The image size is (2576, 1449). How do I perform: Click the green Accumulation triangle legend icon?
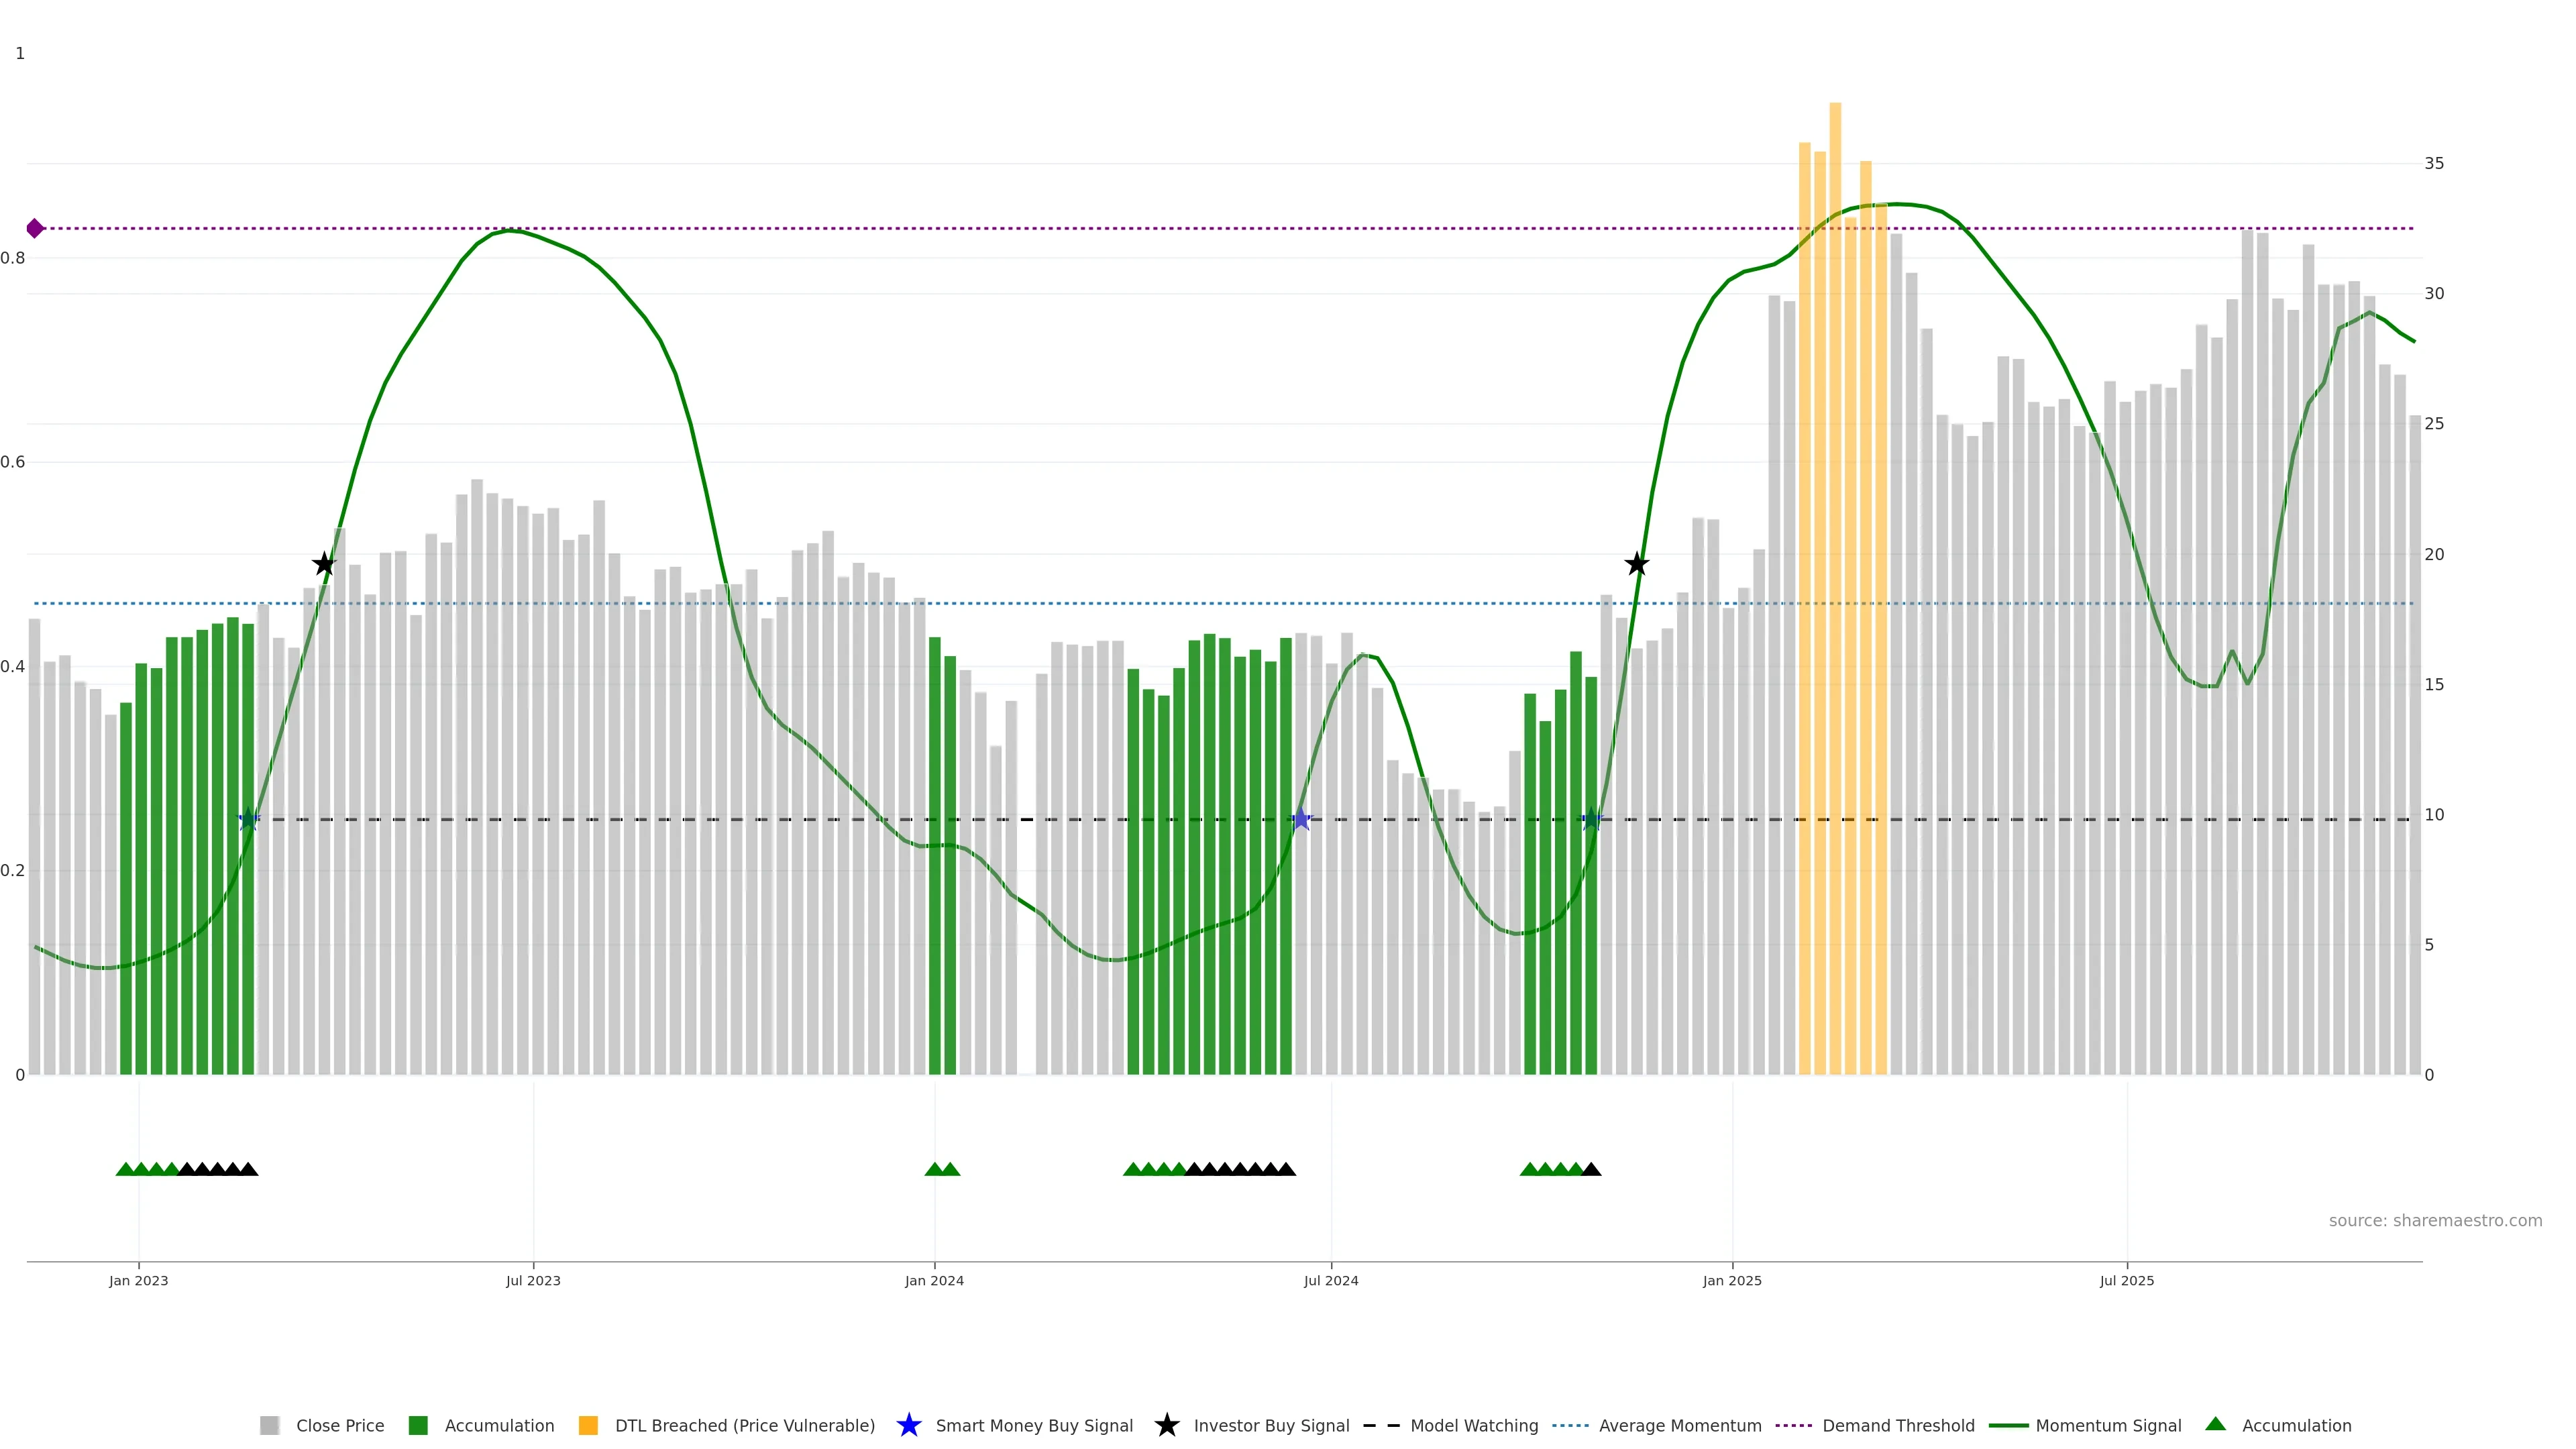pos(2215,1424)
